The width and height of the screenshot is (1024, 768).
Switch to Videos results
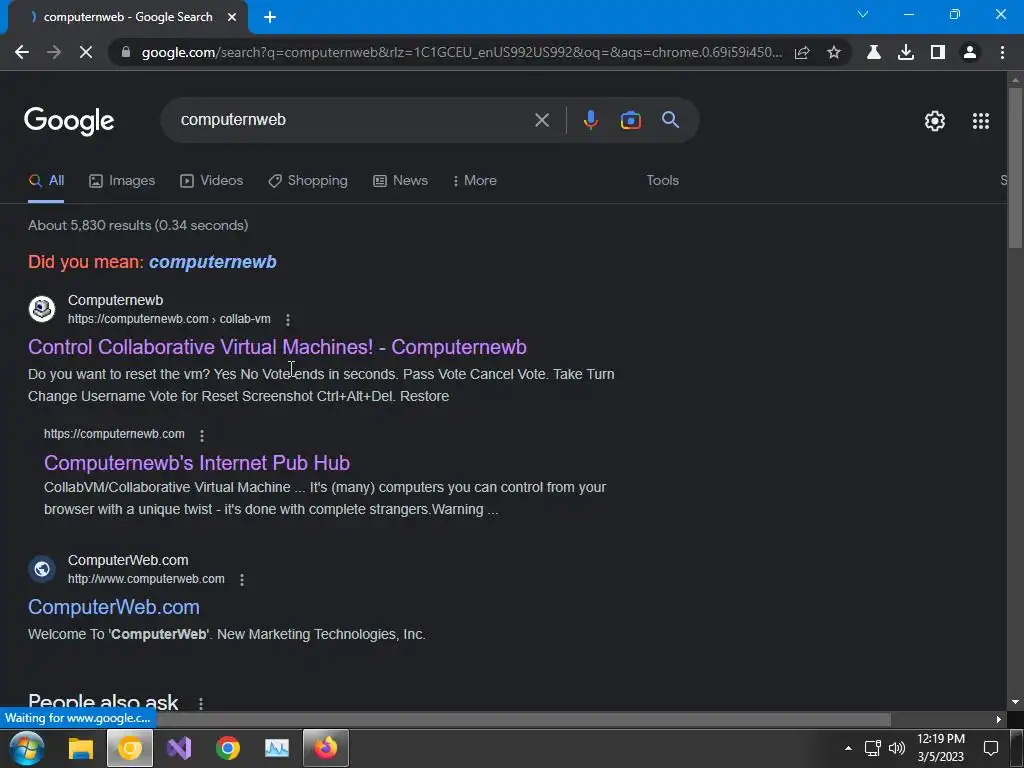[212, 181]
